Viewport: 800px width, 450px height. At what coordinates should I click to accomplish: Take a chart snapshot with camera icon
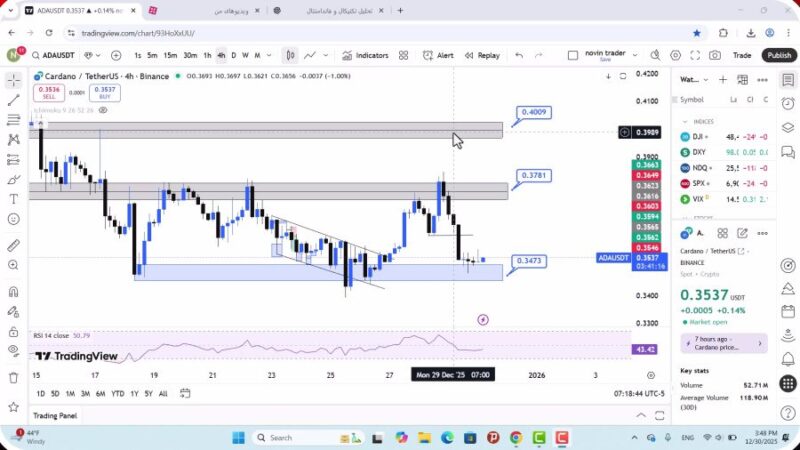[715, 55]
